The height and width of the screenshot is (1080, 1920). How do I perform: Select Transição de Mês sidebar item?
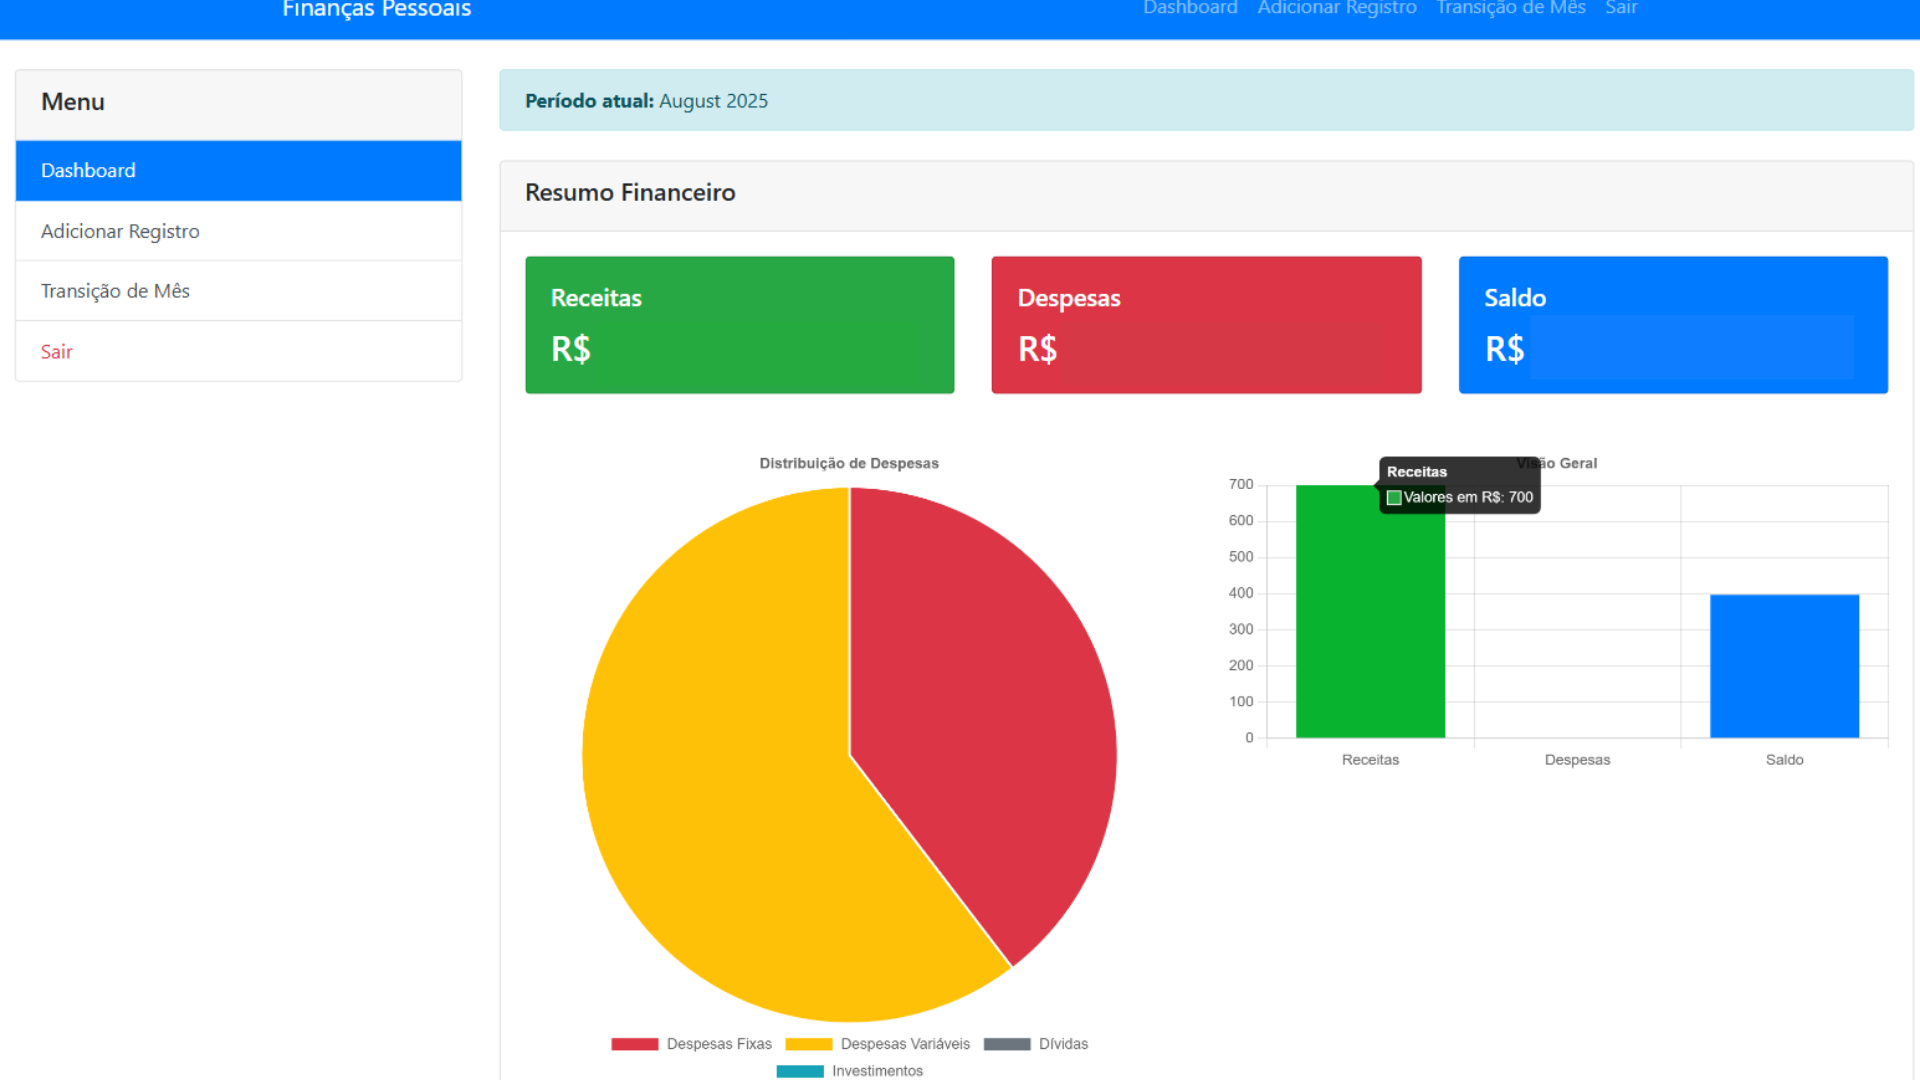(115, 291)
